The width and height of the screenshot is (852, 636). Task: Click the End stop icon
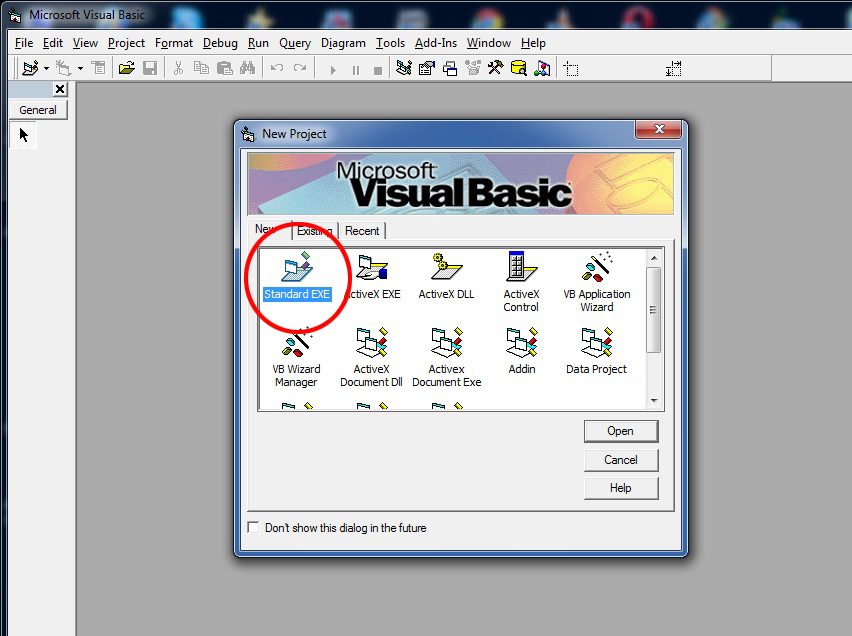click(378, 70)
